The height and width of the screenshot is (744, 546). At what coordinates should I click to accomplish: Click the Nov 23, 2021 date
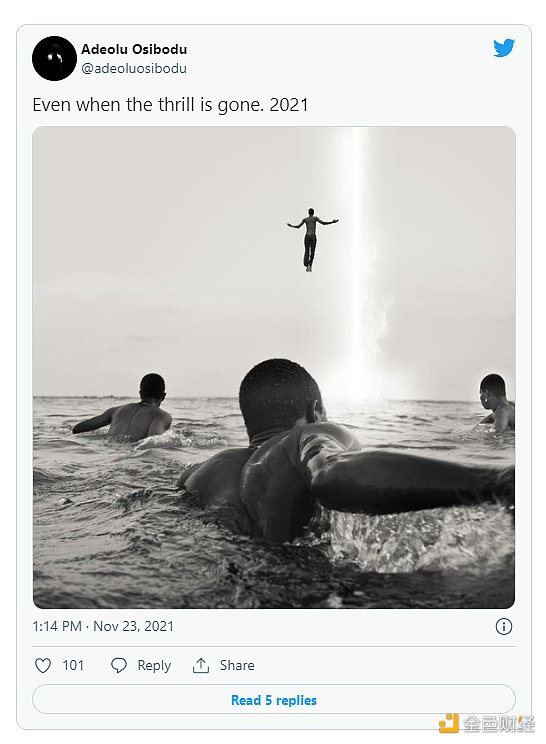[x=133, y=626]
